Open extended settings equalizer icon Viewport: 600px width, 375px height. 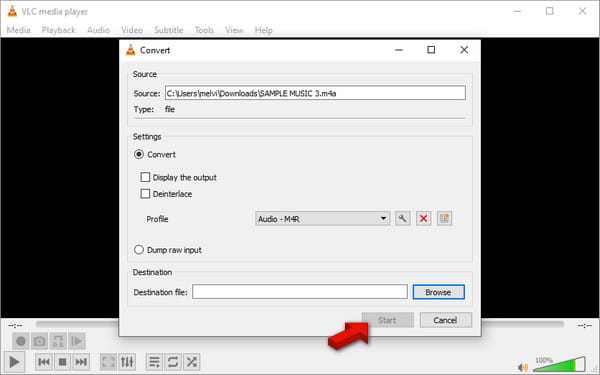[127, 362]
